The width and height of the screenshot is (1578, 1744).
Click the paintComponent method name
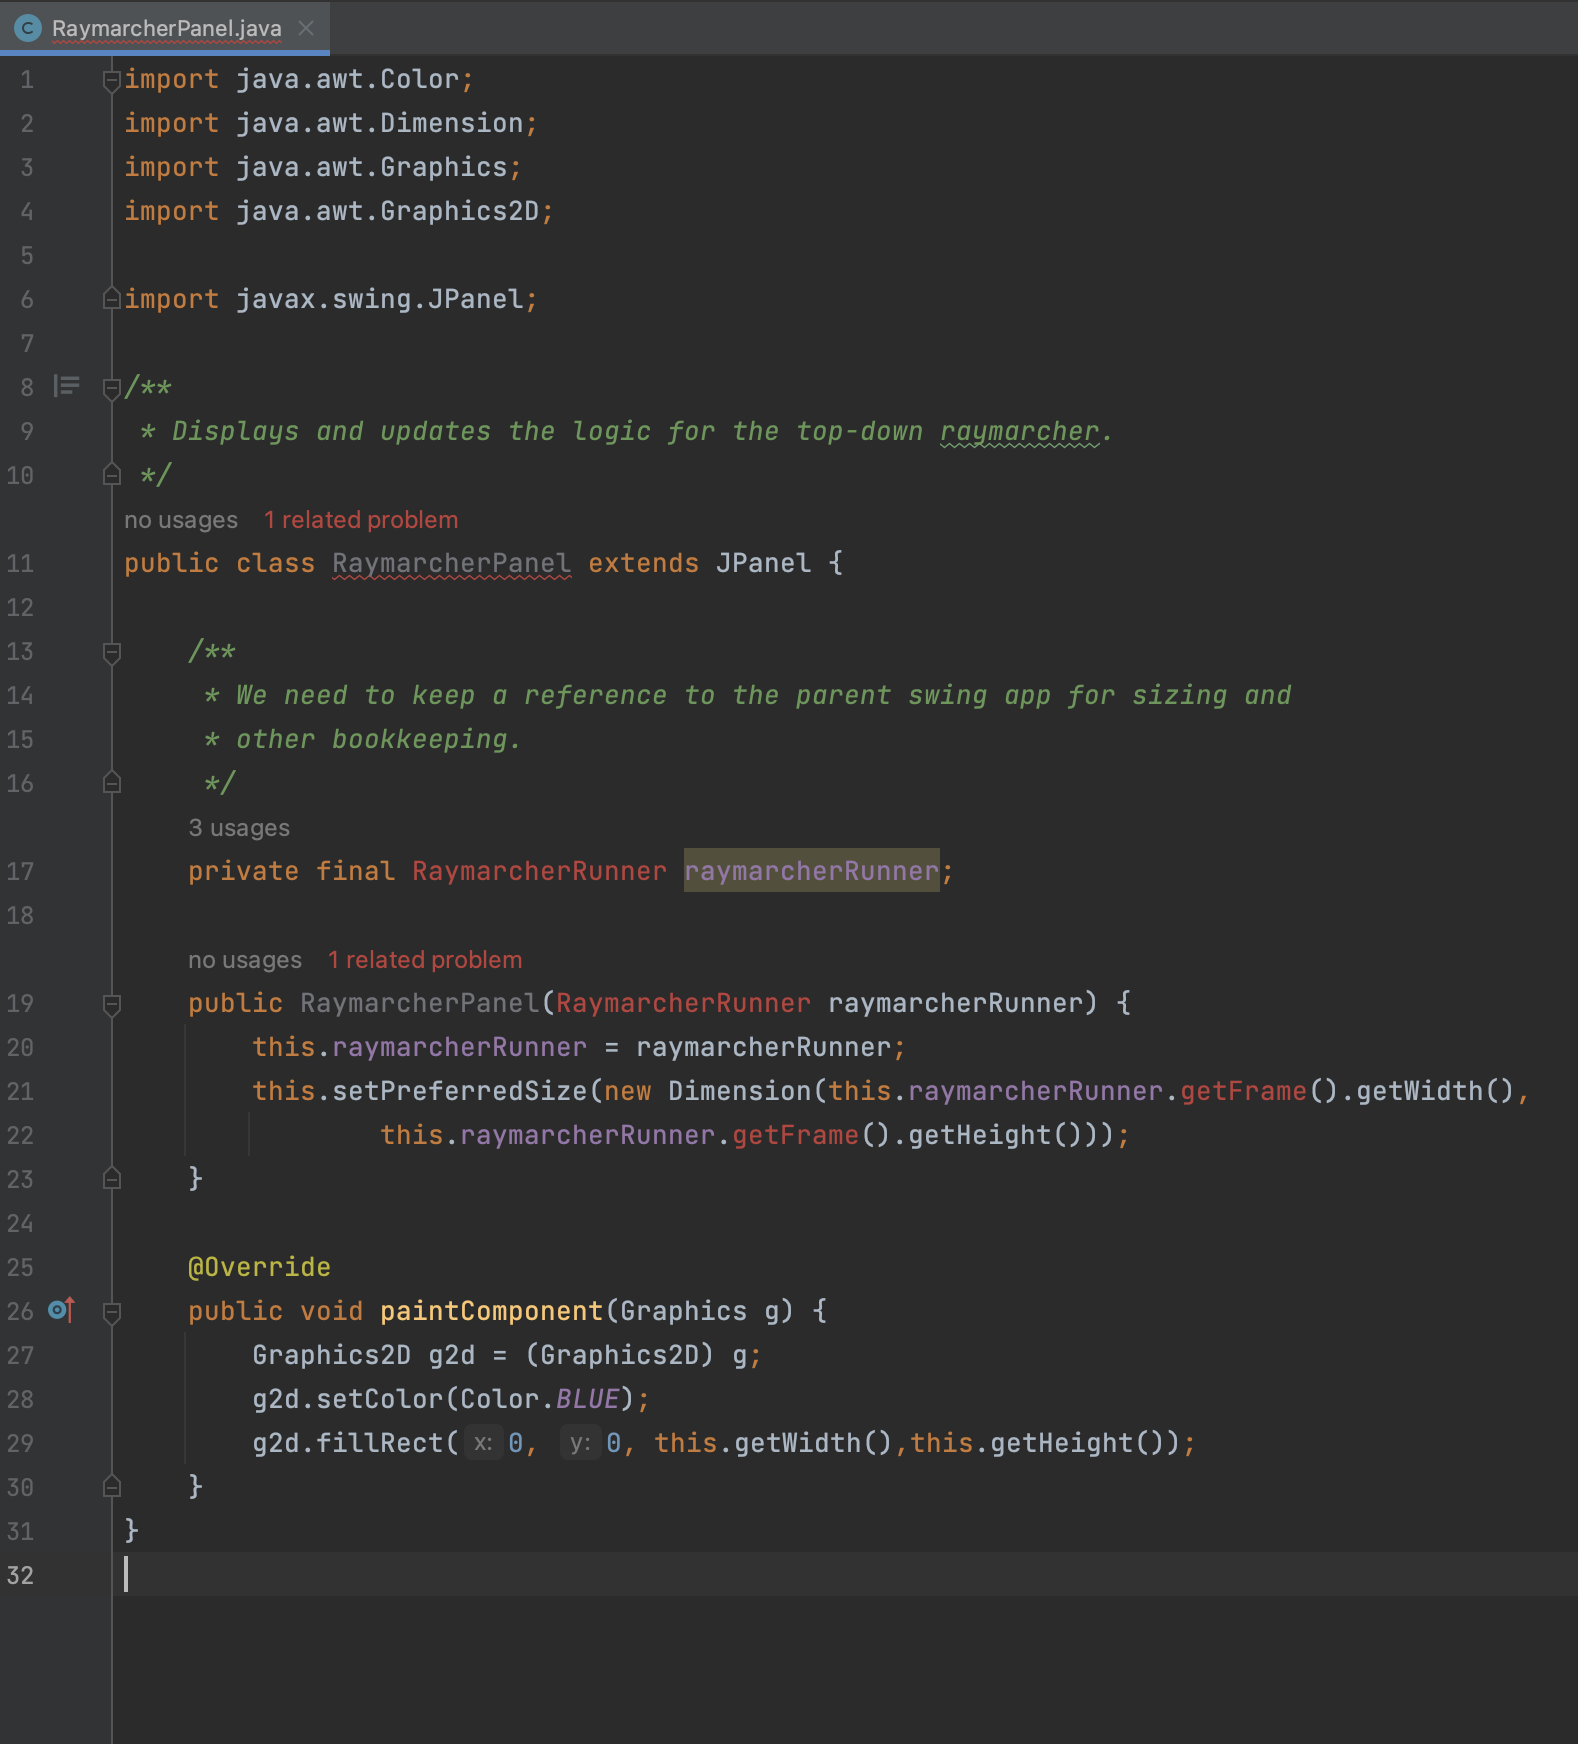click(492, 1311)
